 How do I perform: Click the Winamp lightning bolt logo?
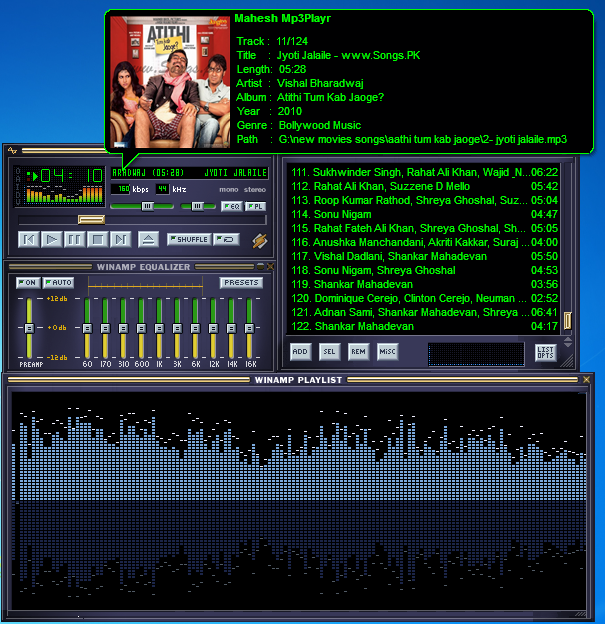click(260, 241)
